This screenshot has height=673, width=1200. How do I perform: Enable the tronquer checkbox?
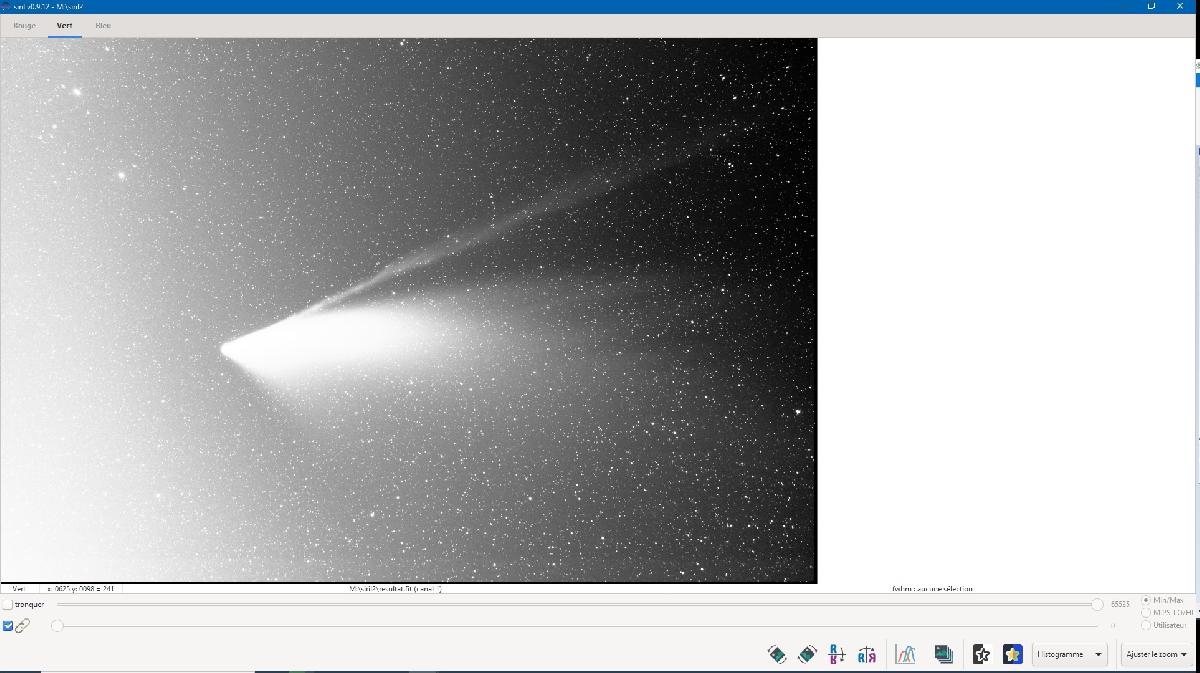click(x=8, y=605)
